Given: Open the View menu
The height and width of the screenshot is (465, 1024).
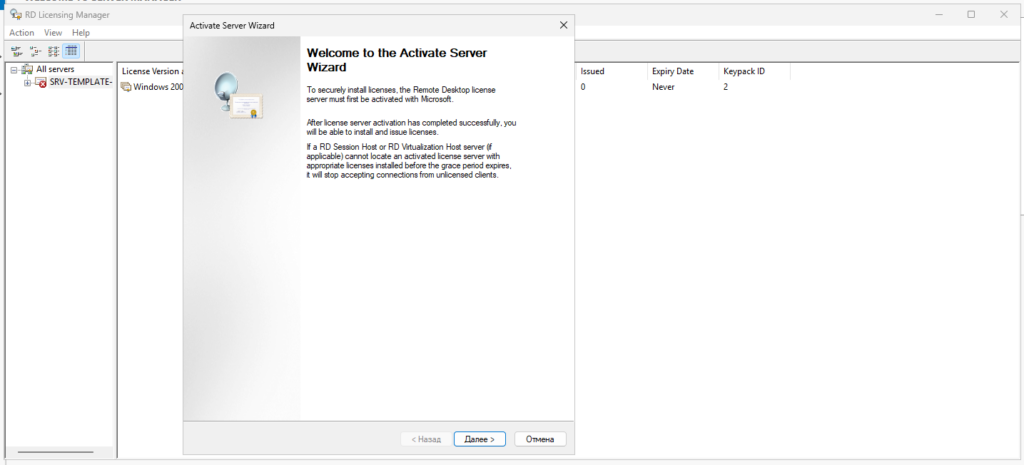Looking at the screenshot, I should pyautogui.click(x=53, y=33).
